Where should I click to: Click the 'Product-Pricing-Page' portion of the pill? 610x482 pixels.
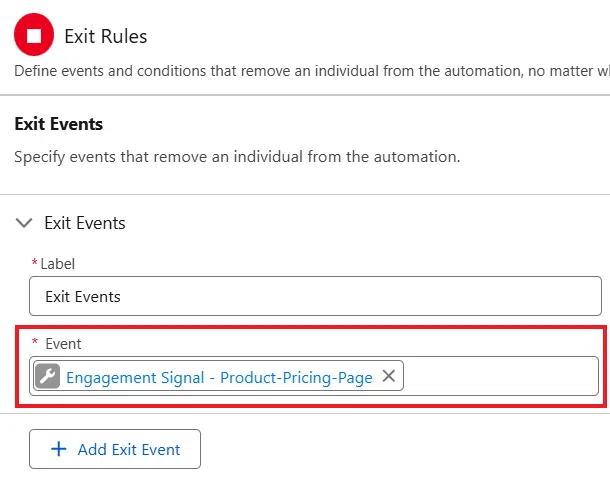pyautogui.click(x=296, y=378)
